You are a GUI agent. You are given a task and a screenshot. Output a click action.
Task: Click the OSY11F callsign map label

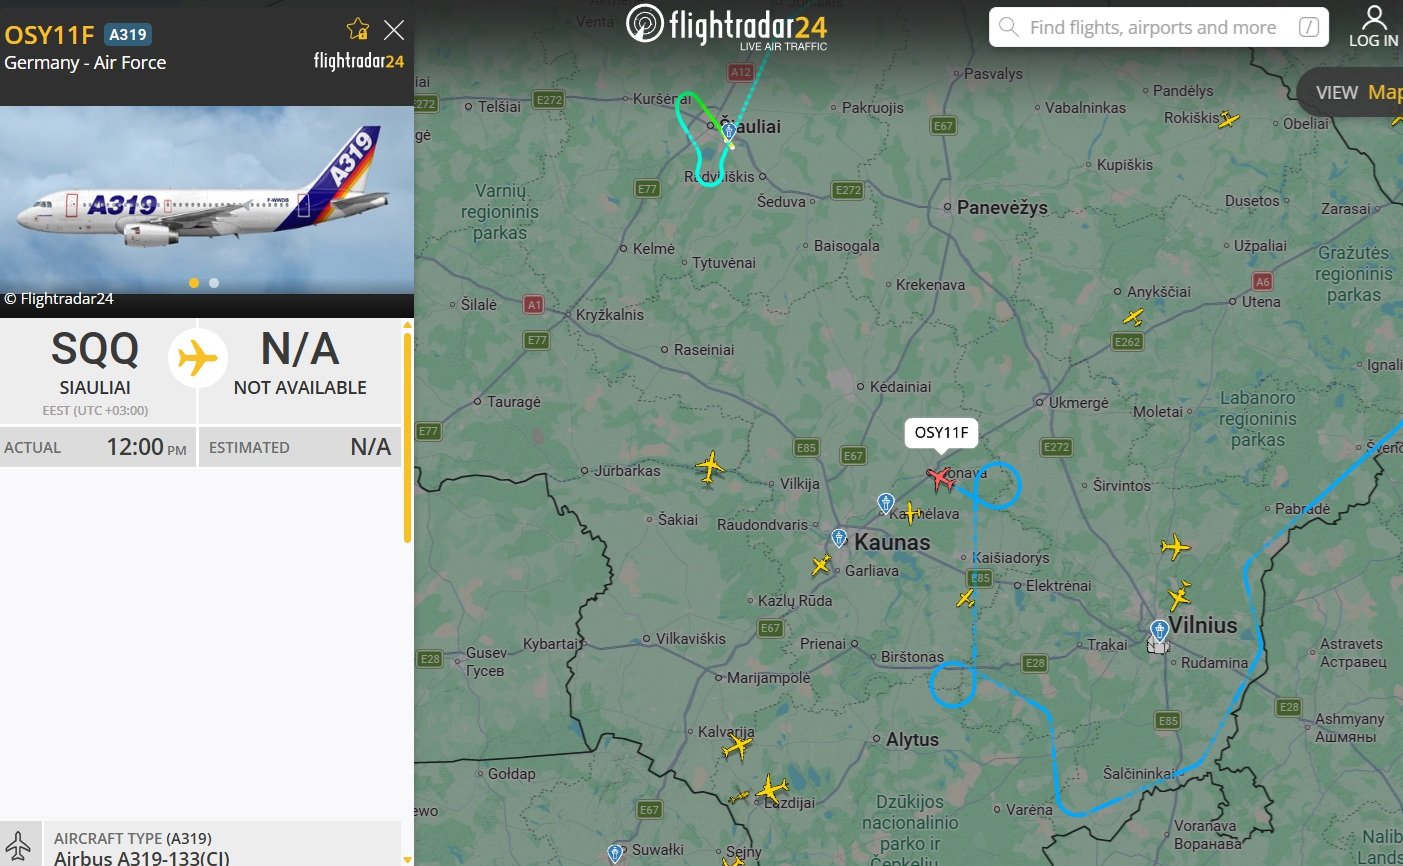pos(941,432)
